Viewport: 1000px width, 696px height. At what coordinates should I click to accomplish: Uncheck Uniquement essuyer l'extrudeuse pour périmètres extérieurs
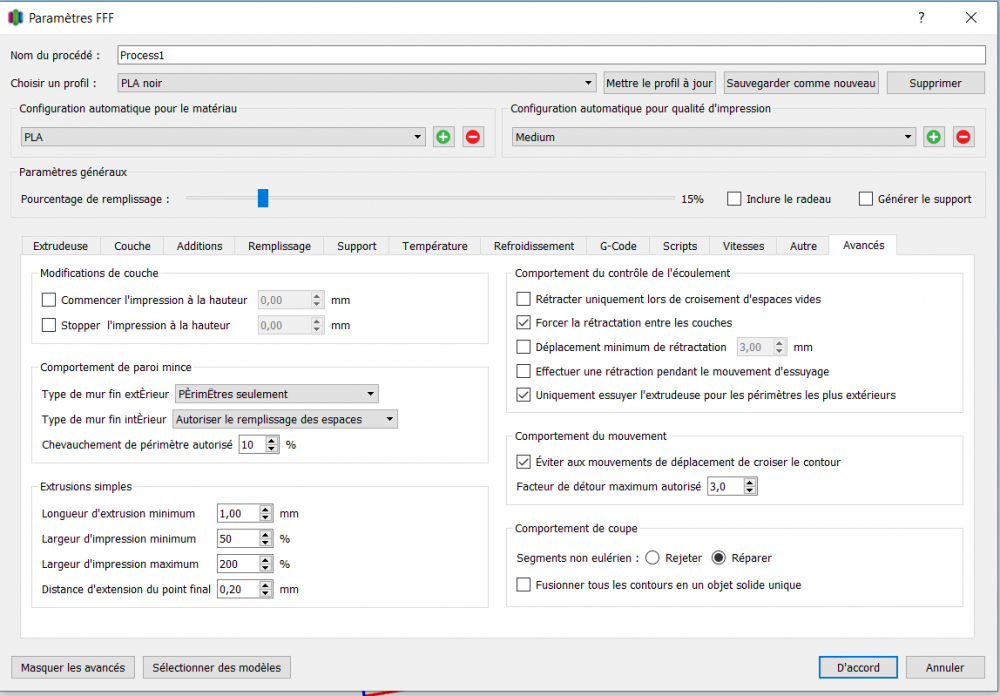tap(524, 395)
